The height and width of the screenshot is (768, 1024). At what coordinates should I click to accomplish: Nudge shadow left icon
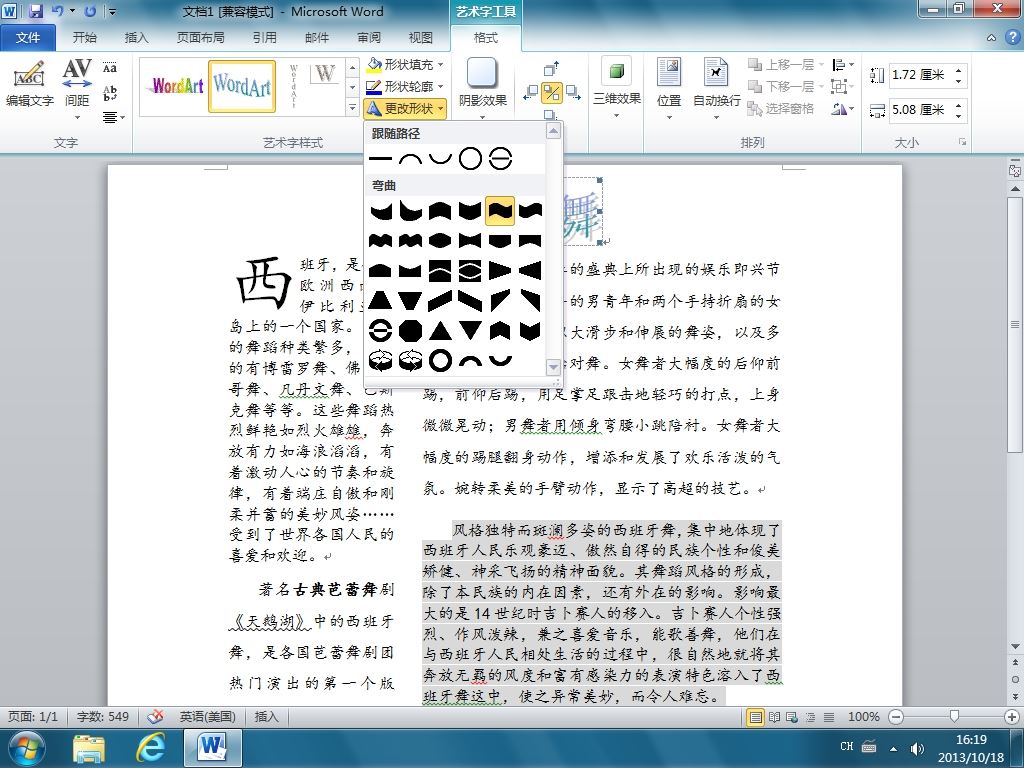coord(531,93)
